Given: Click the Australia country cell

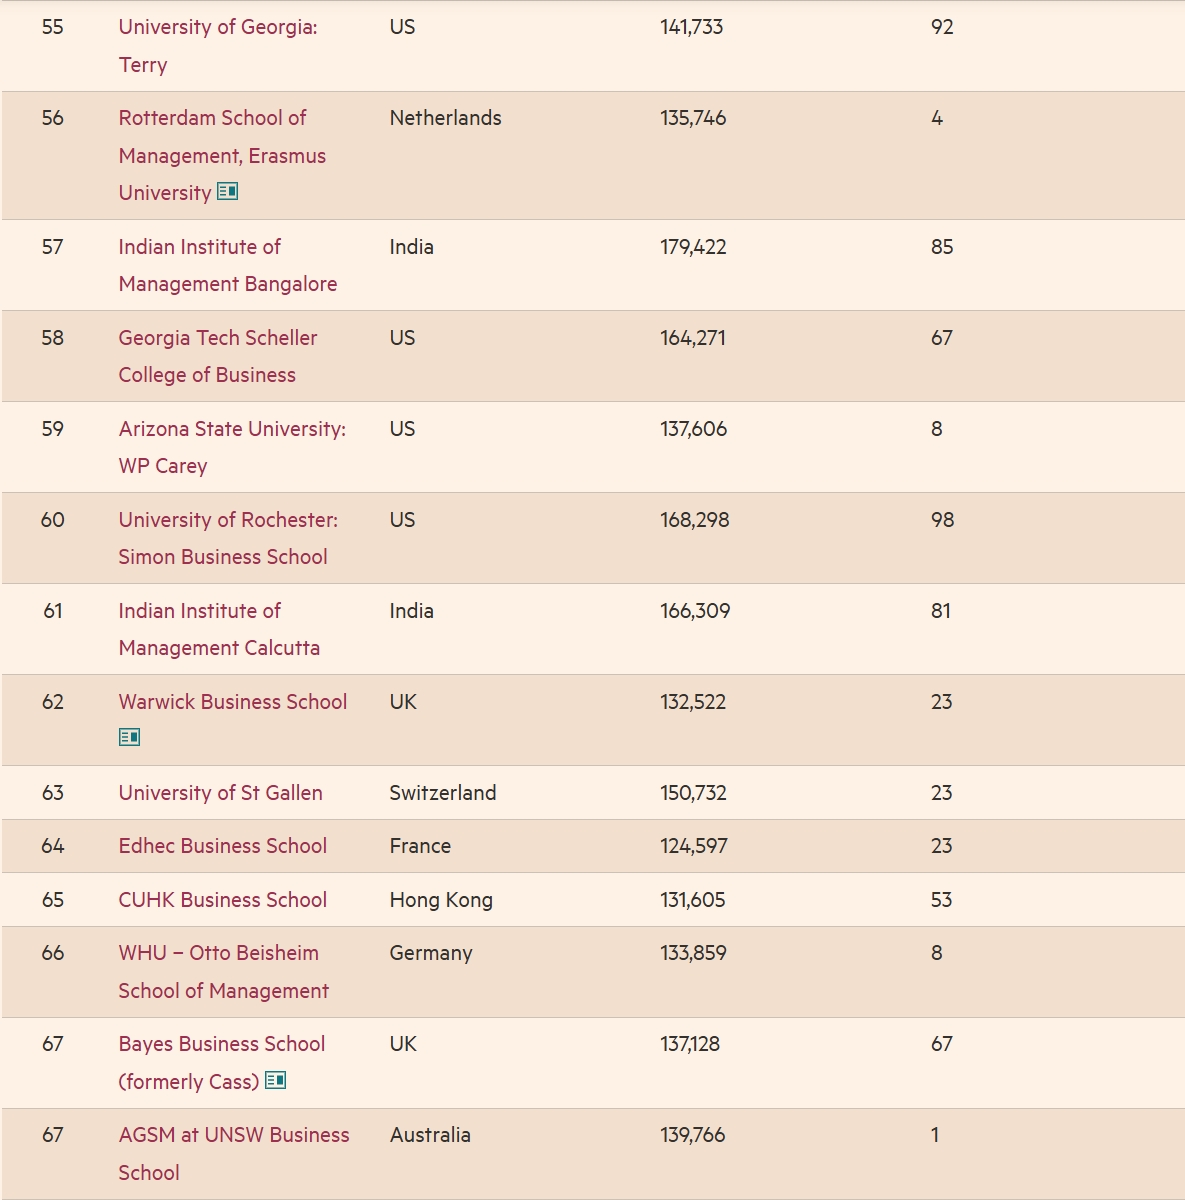Looking at the screenshot, I should click(x=430, y=1135).
